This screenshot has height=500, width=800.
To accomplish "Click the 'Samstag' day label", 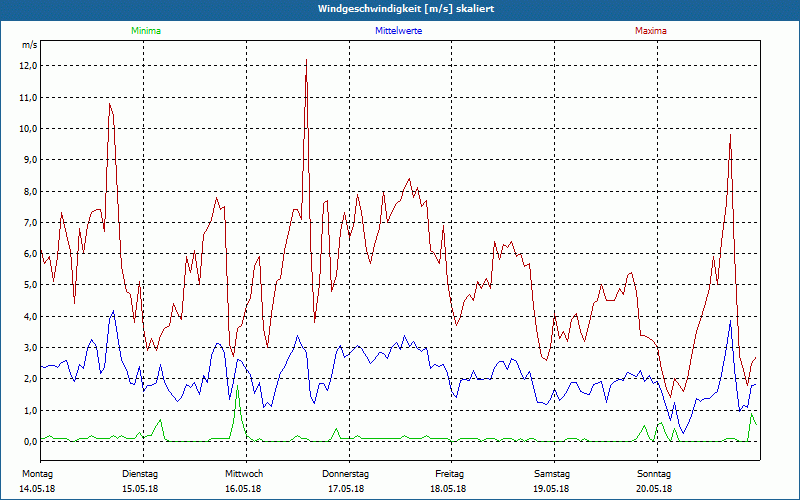I will tap(552, 474).
